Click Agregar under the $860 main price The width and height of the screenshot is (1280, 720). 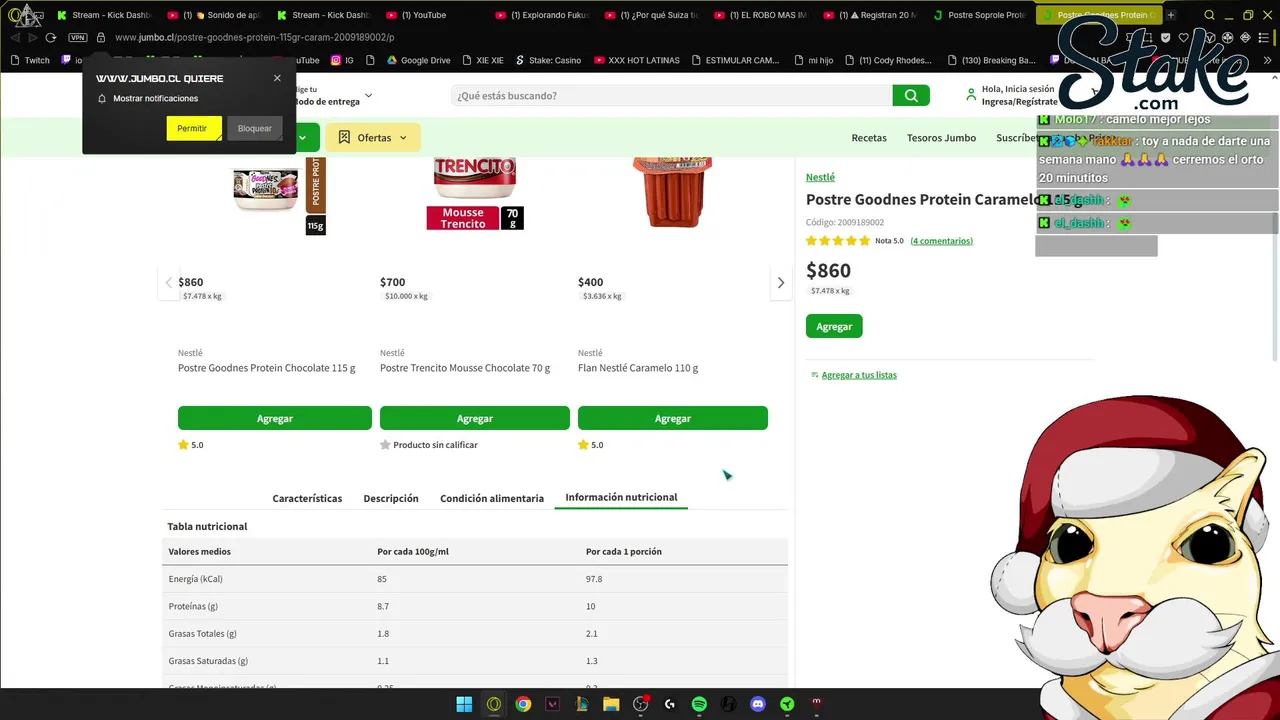click(x=834, y=326)
